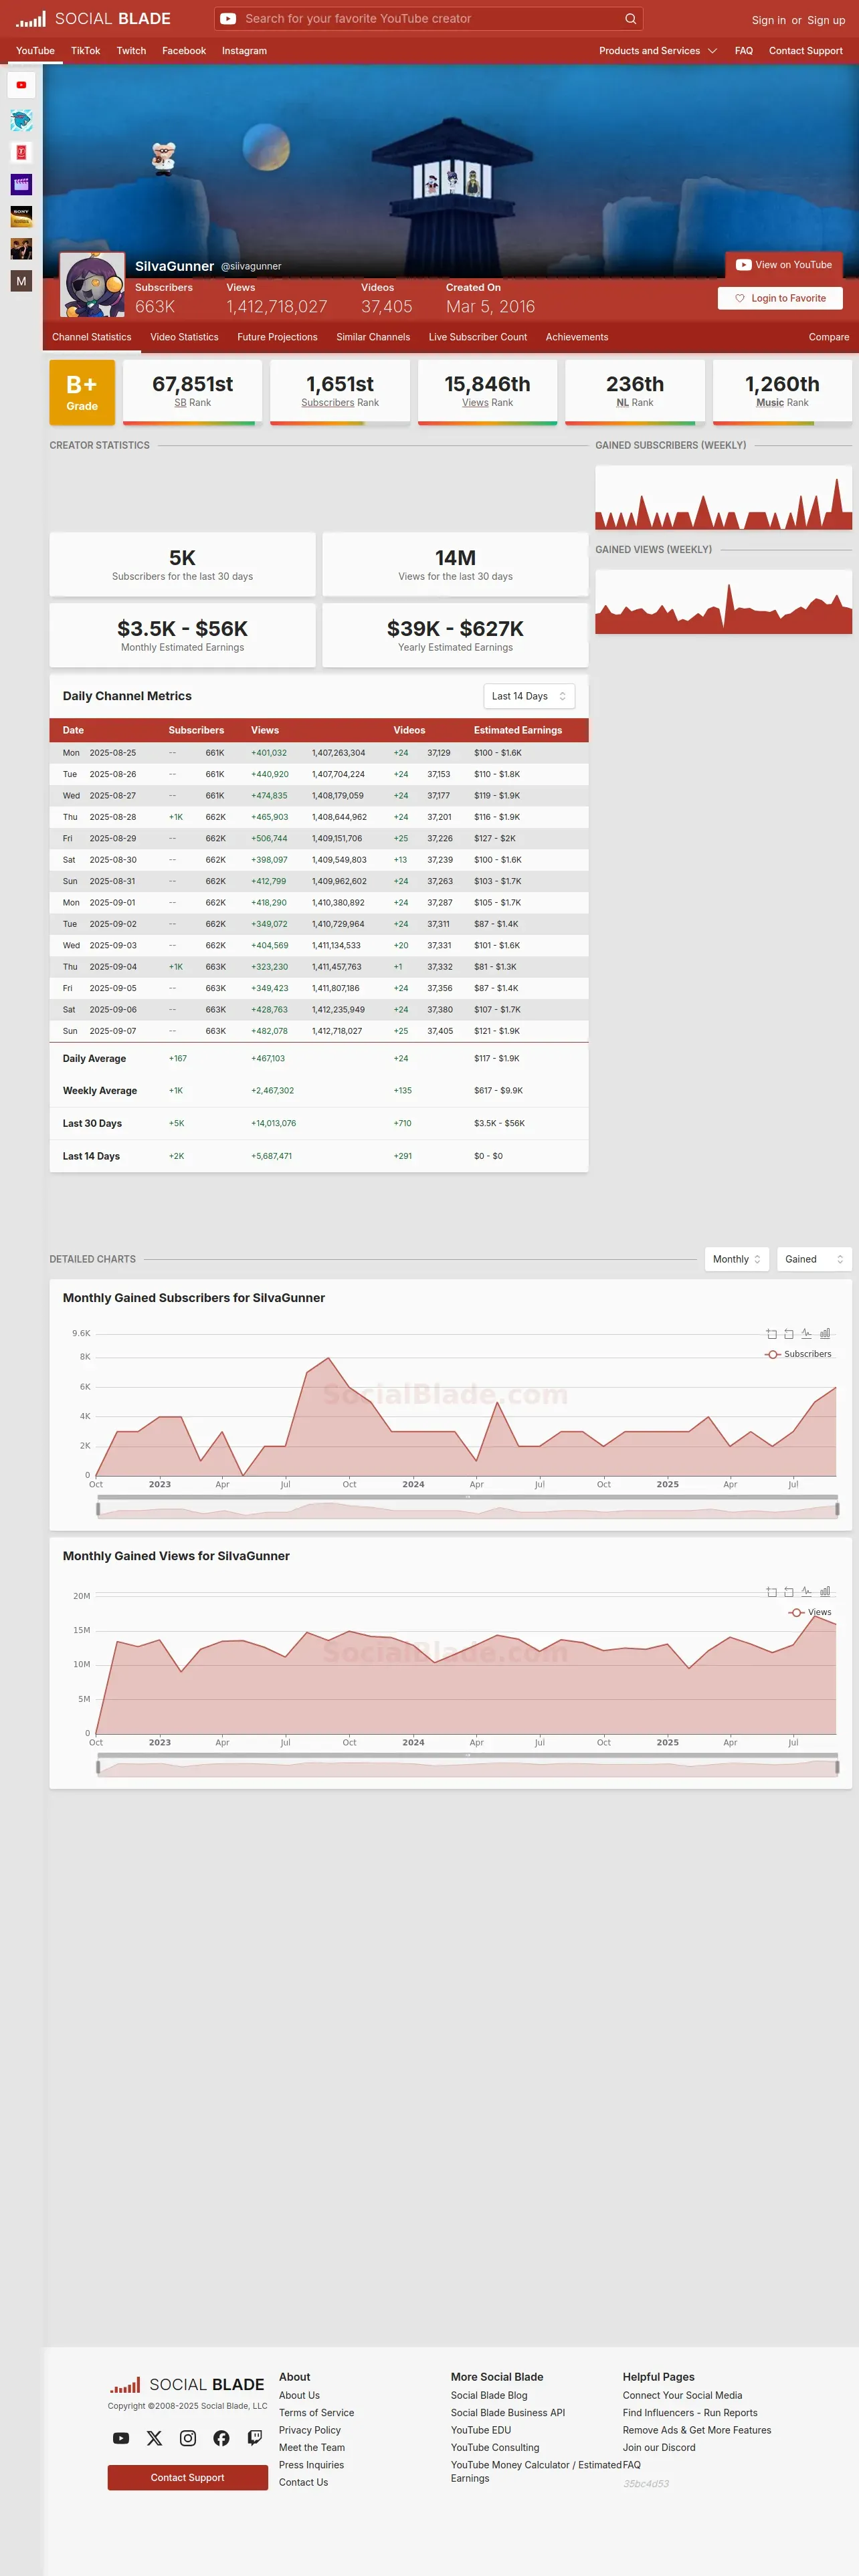Open the Twitch icon in footer
859x2576 pixels.
255,2438
